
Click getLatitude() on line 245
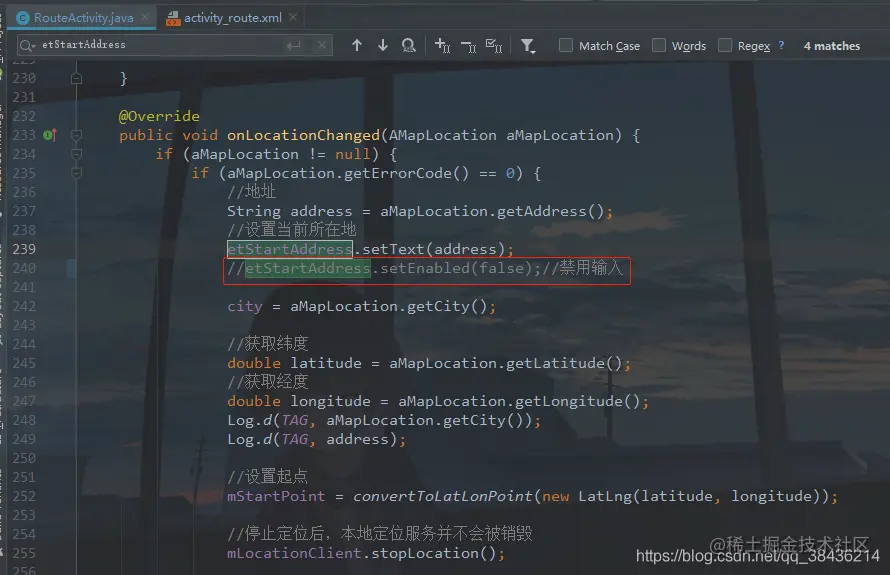(564, 363)
